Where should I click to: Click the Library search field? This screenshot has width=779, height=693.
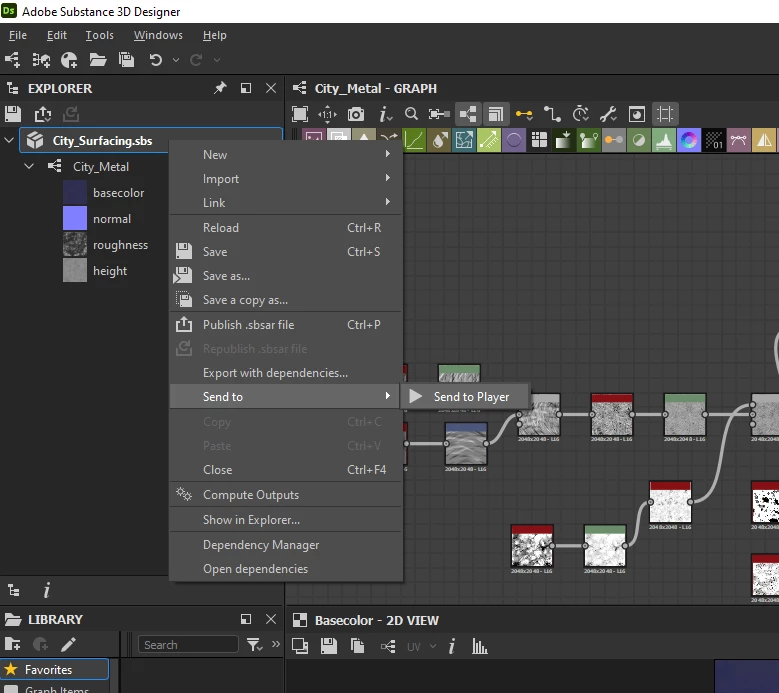(x=188, y=645)
